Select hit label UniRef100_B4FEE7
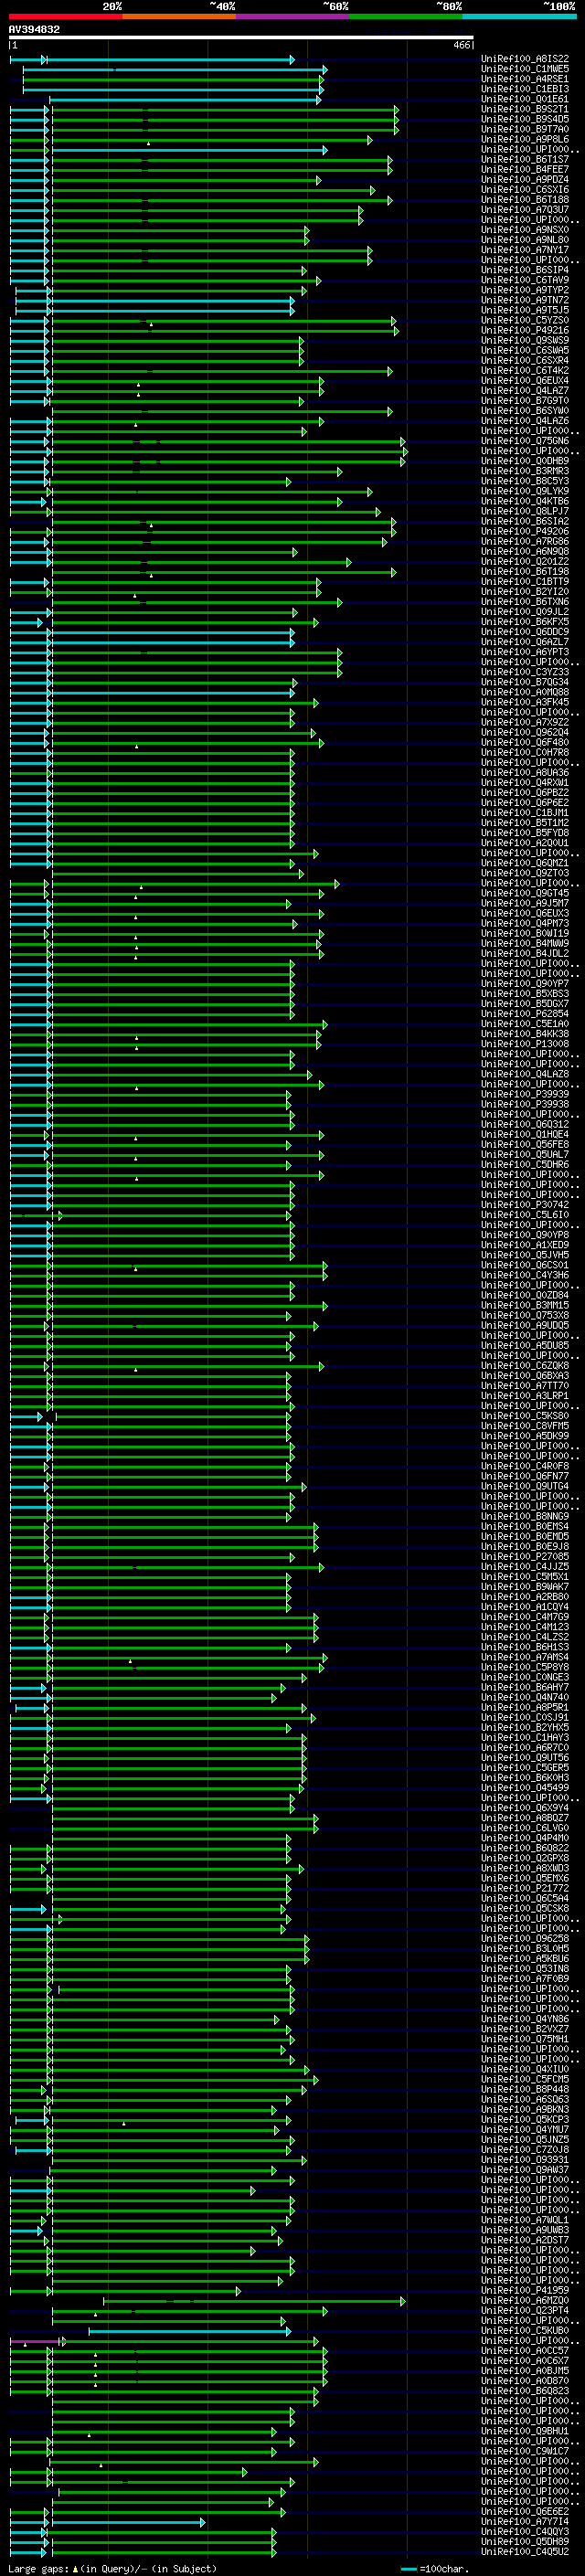This screenshot has height=2576, width=585. pos(525,169)
